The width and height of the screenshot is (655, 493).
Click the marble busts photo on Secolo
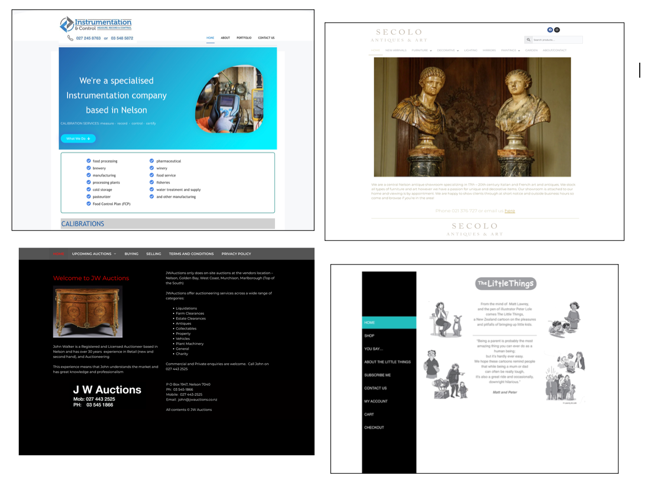pos(471,117)
